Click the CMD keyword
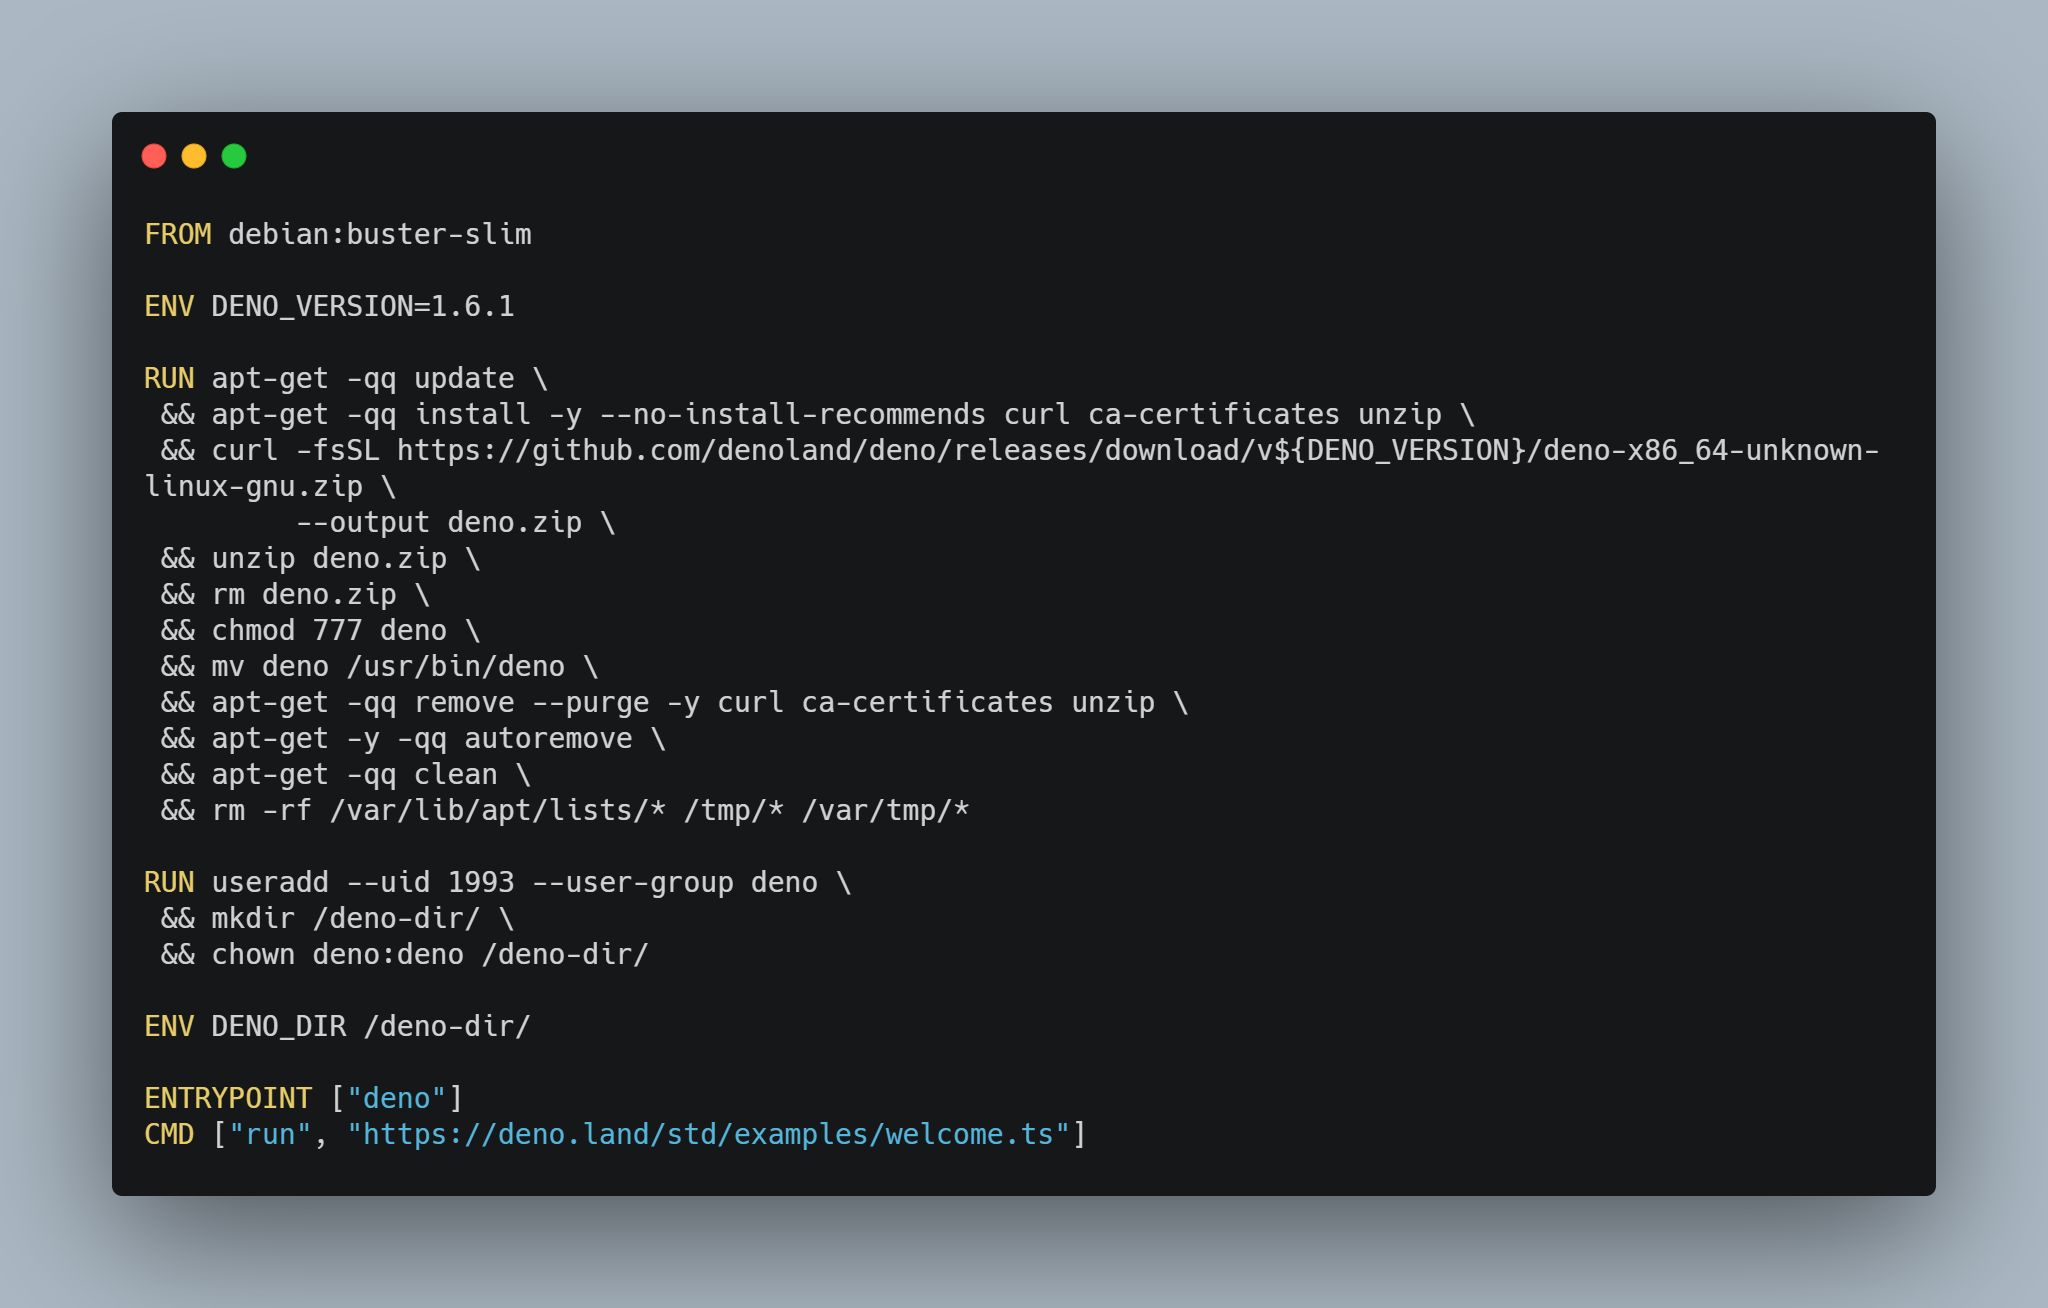2048x1308 pixels. click(169, 1135)
